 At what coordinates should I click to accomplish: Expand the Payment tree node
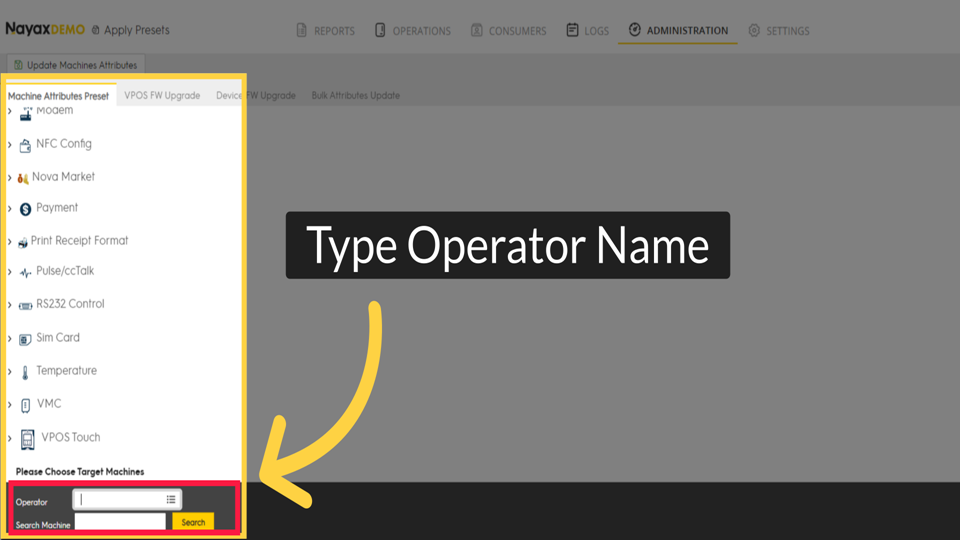pyautogui.click(x=10, y=209)
